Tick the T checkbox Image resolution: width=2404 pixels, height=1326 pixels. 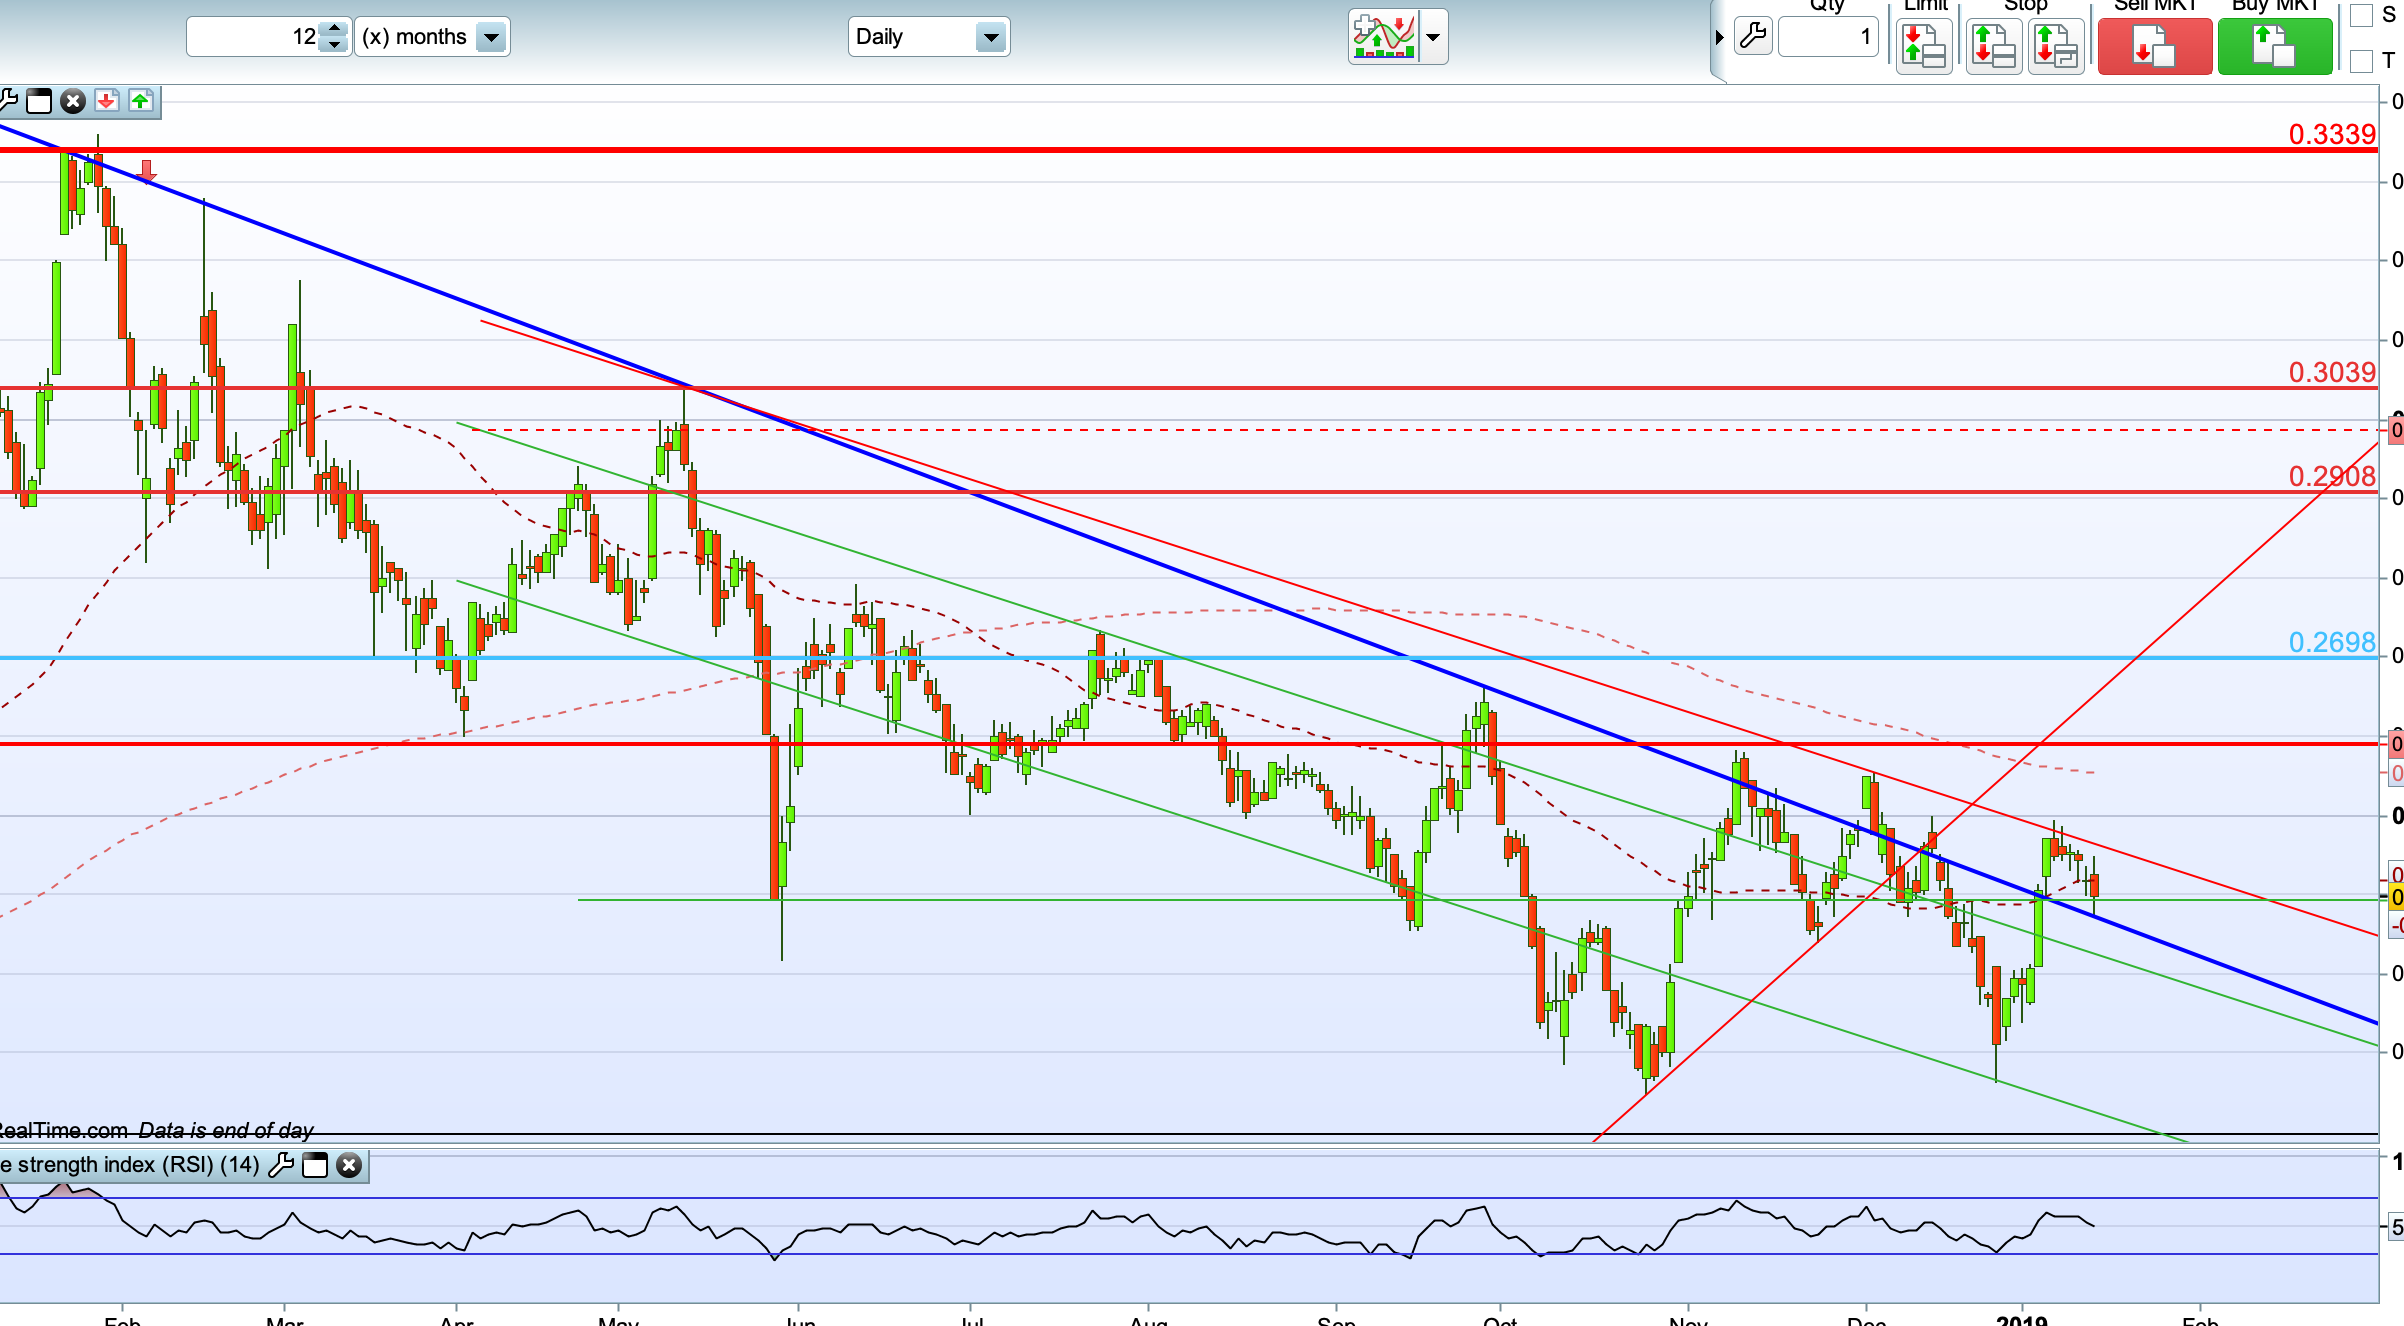(x=2361, y=61)
